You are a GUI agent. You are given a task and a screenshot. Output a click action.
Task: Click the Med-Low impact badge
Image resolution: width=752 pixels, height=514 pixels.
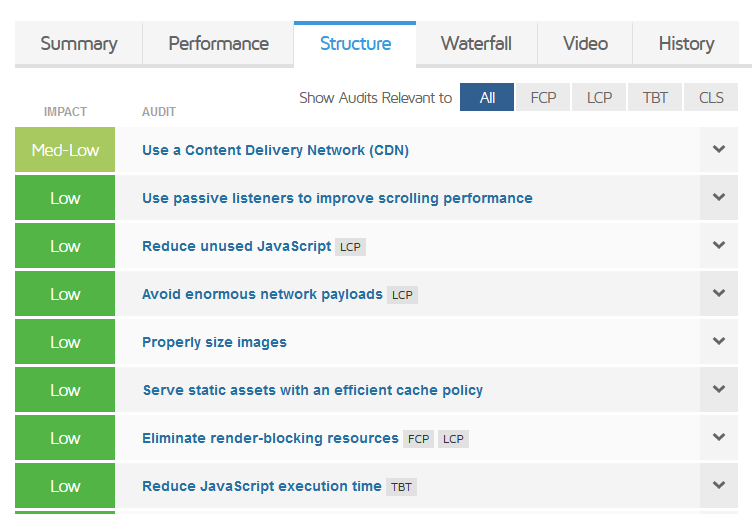click(65, 150)
